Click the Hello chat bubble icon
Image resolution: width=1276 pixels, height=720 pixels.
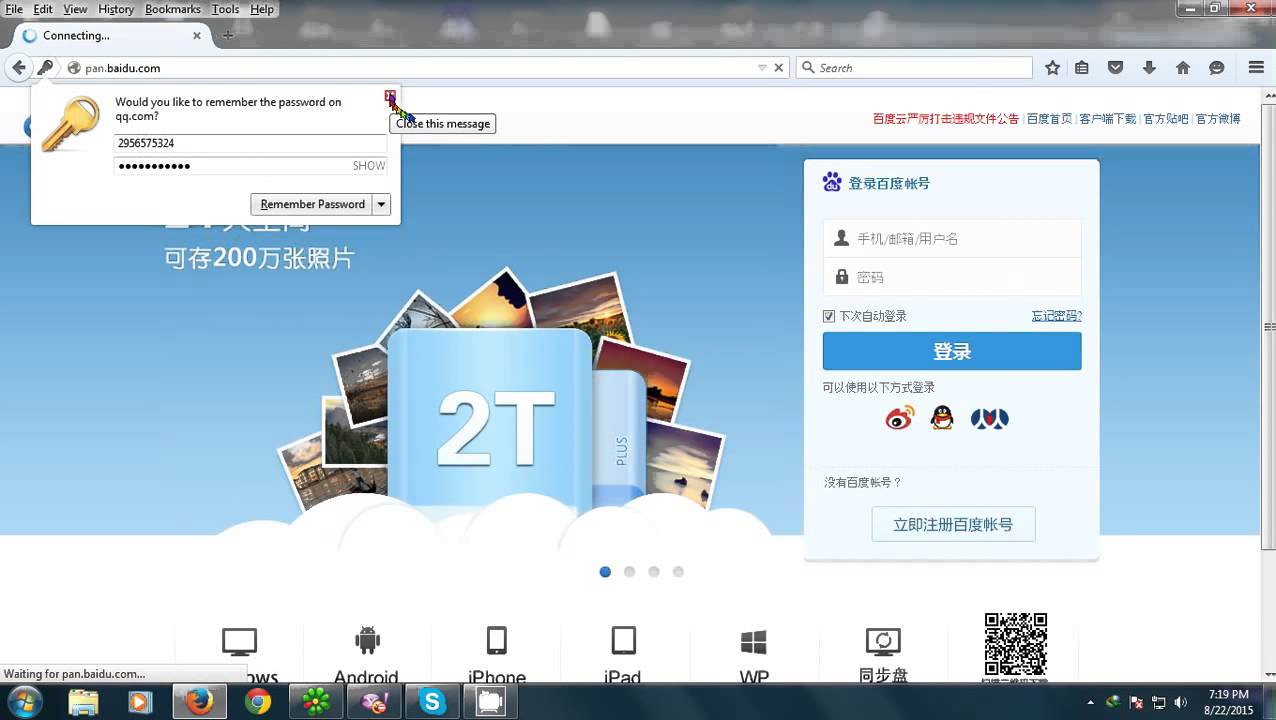[x=1217, y=68]
